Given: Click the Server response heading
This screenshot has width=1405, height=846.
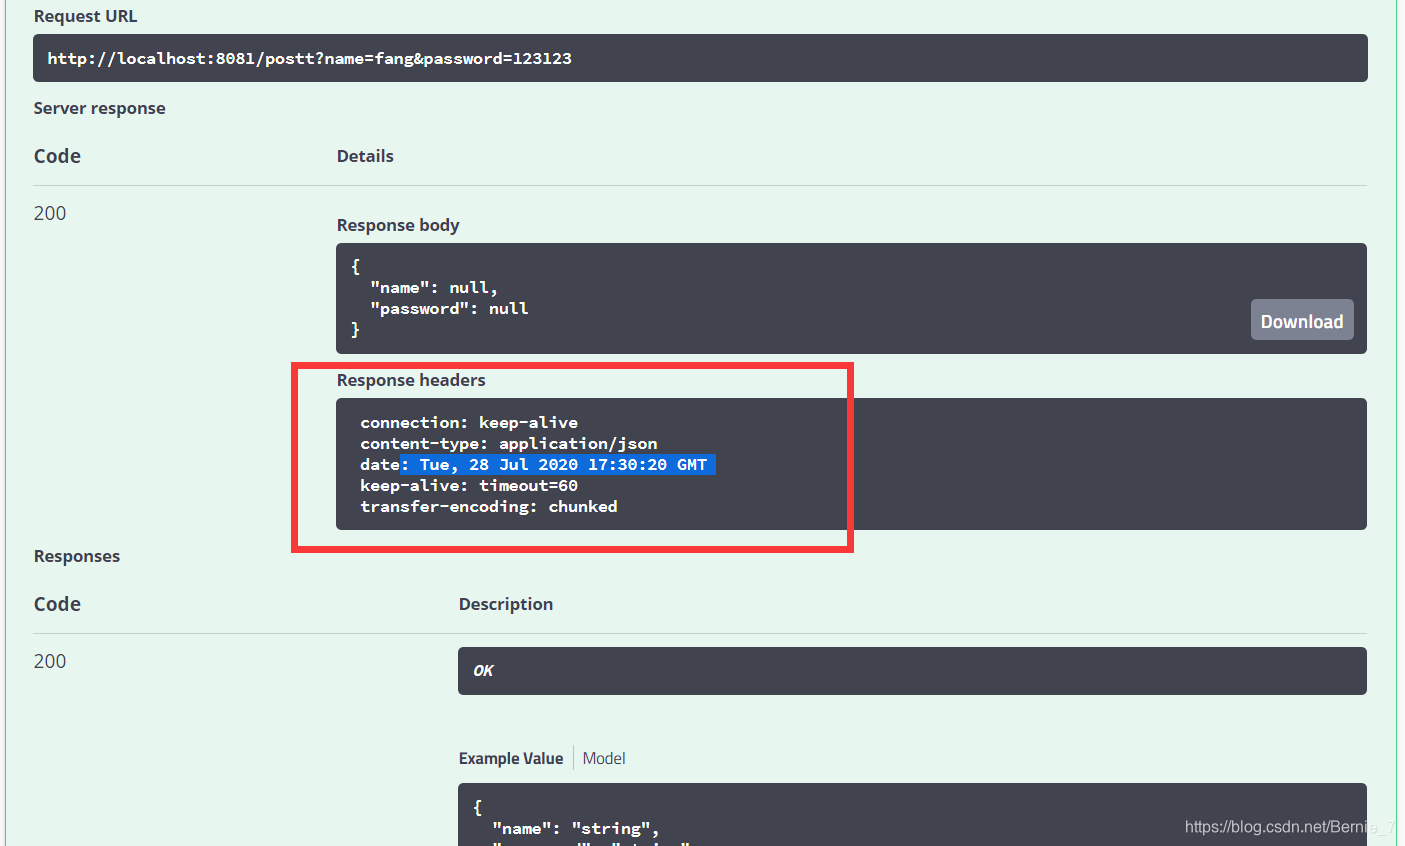Looking at the screenshot, I should (99, 108).
